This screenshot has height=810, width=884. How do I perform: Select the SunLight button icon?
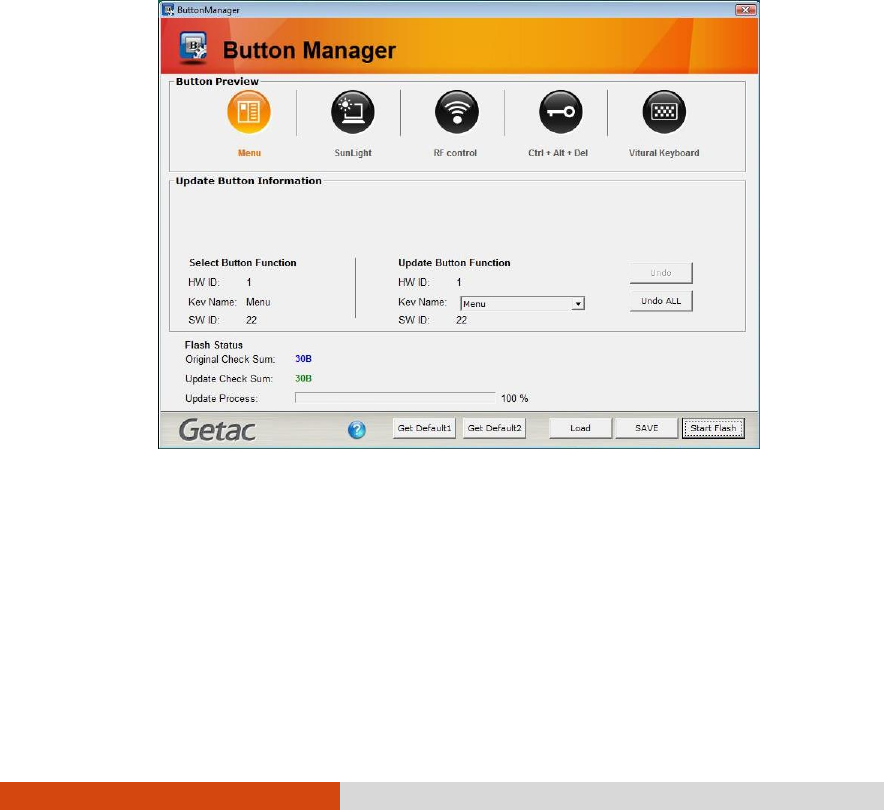(x=353, y=112)
